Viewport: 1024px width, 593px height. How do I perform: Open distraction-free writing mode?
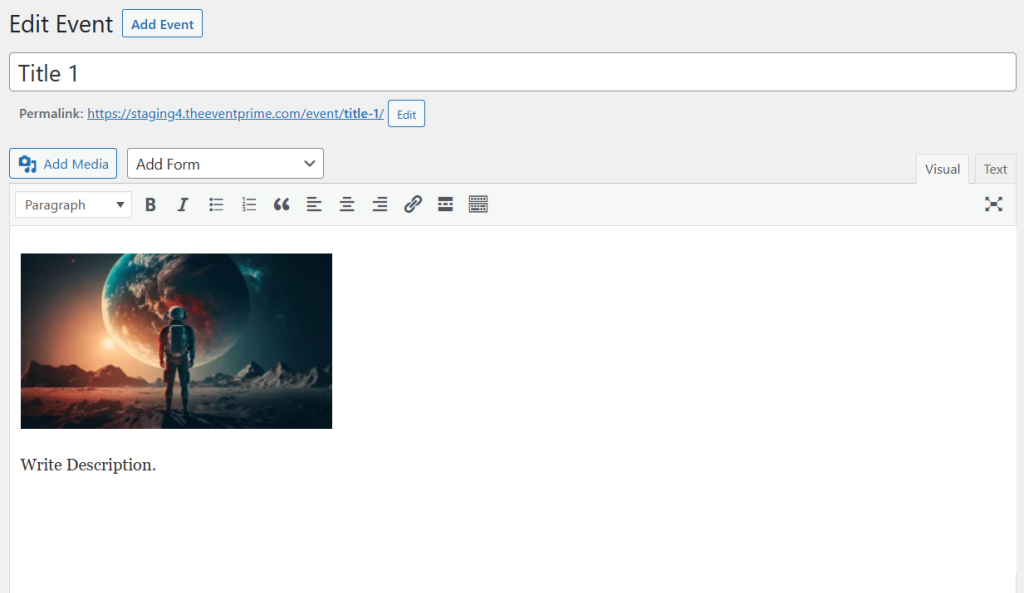pyautogui.click(x=993, y=204)
